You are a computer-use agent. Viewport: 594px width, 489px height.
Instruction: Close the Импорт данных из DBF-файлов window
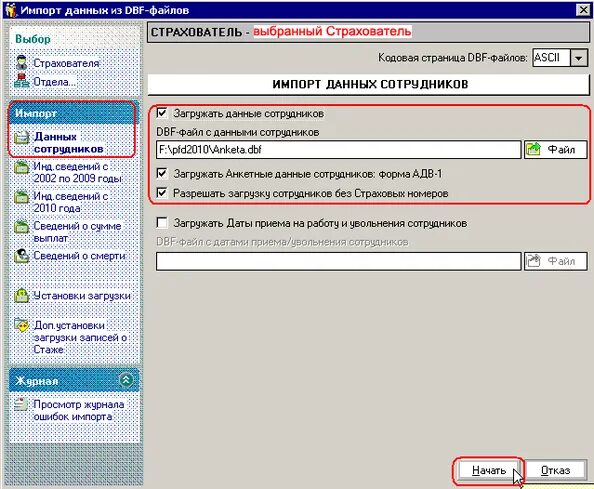pyautogui.click(x=583, y=10)
